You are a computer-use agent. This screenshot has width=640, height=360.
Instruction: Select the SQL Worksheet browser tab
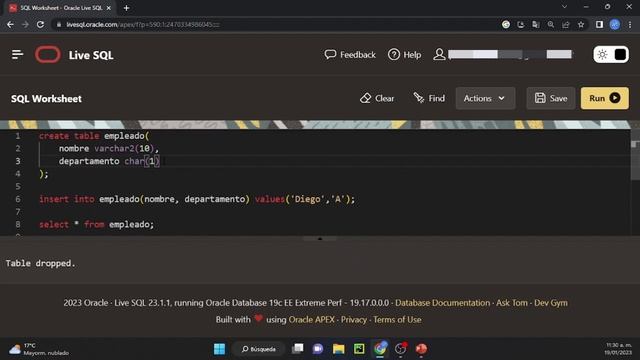point(60,8)
